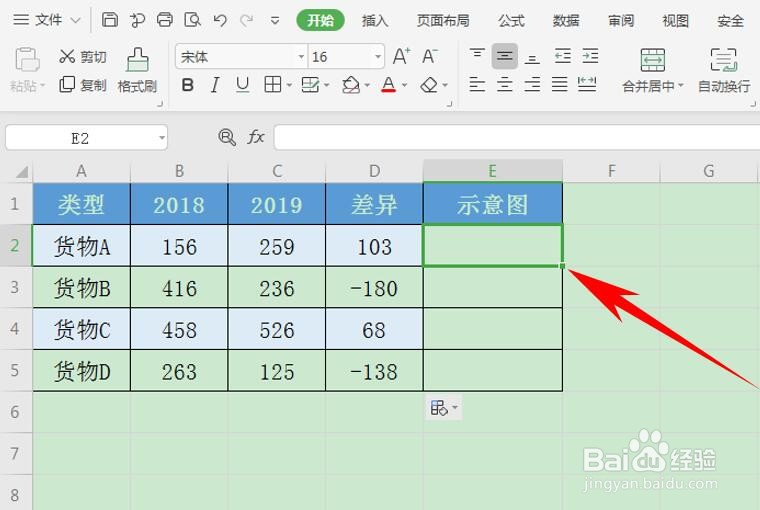The image size is (760, 510).
Task: Click 自动换行 wrap text icon
Action: click(724, 60)
